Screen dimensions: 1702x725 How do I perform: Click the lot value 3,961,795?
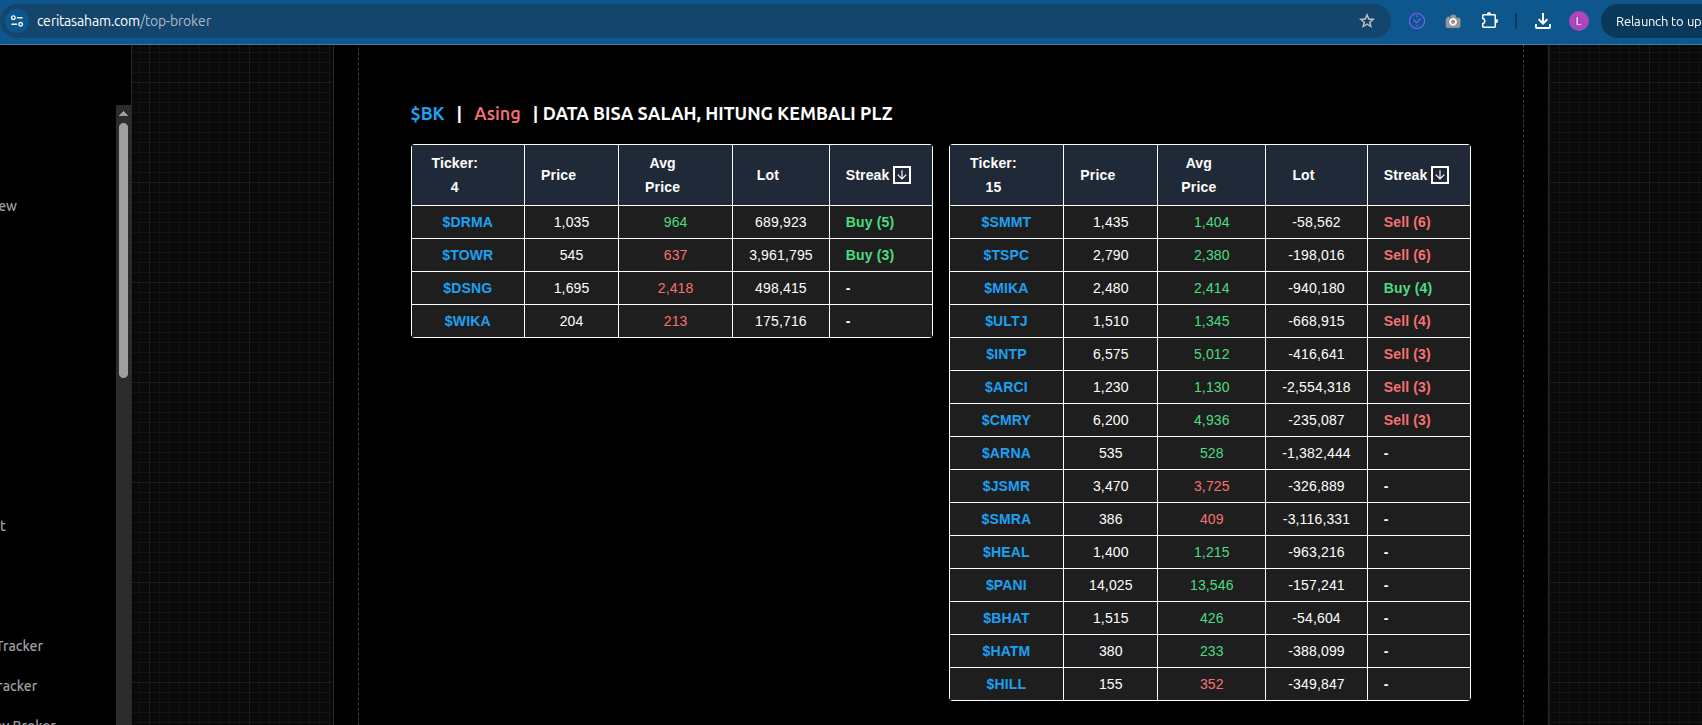(781, 255)
